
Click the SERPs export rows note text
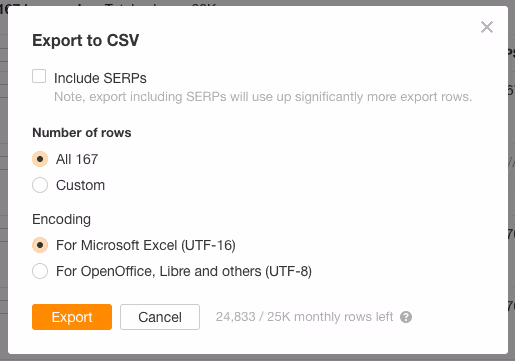(x=263, y=97)
